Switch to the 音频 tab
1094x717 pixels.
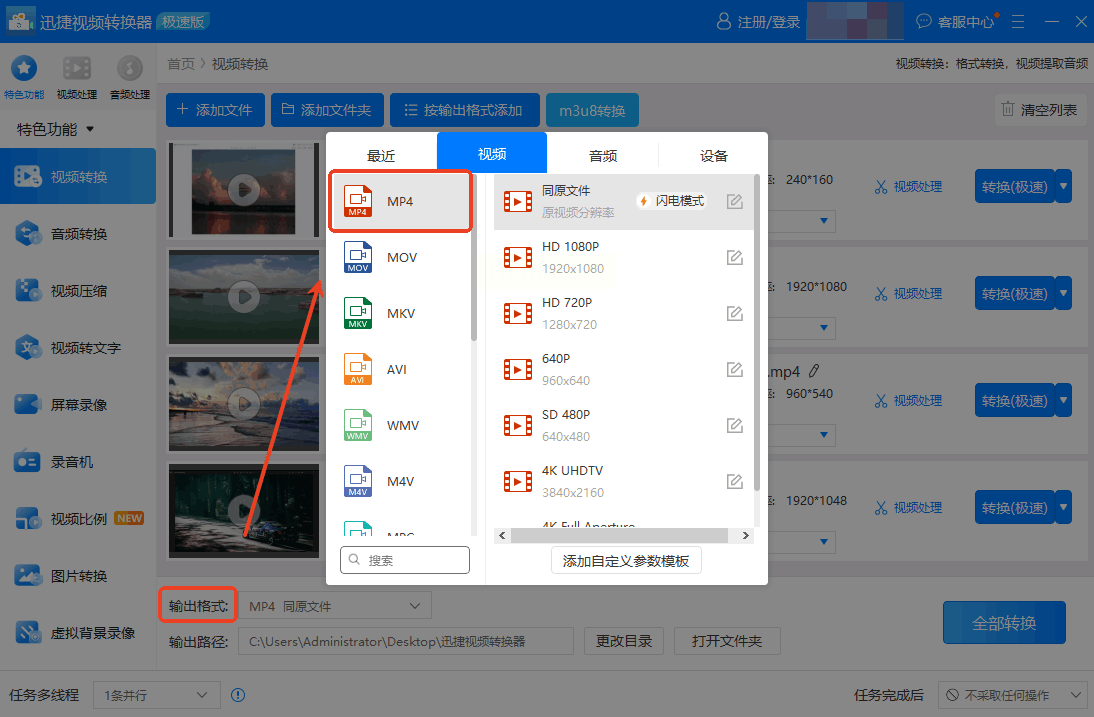(603, 156)
